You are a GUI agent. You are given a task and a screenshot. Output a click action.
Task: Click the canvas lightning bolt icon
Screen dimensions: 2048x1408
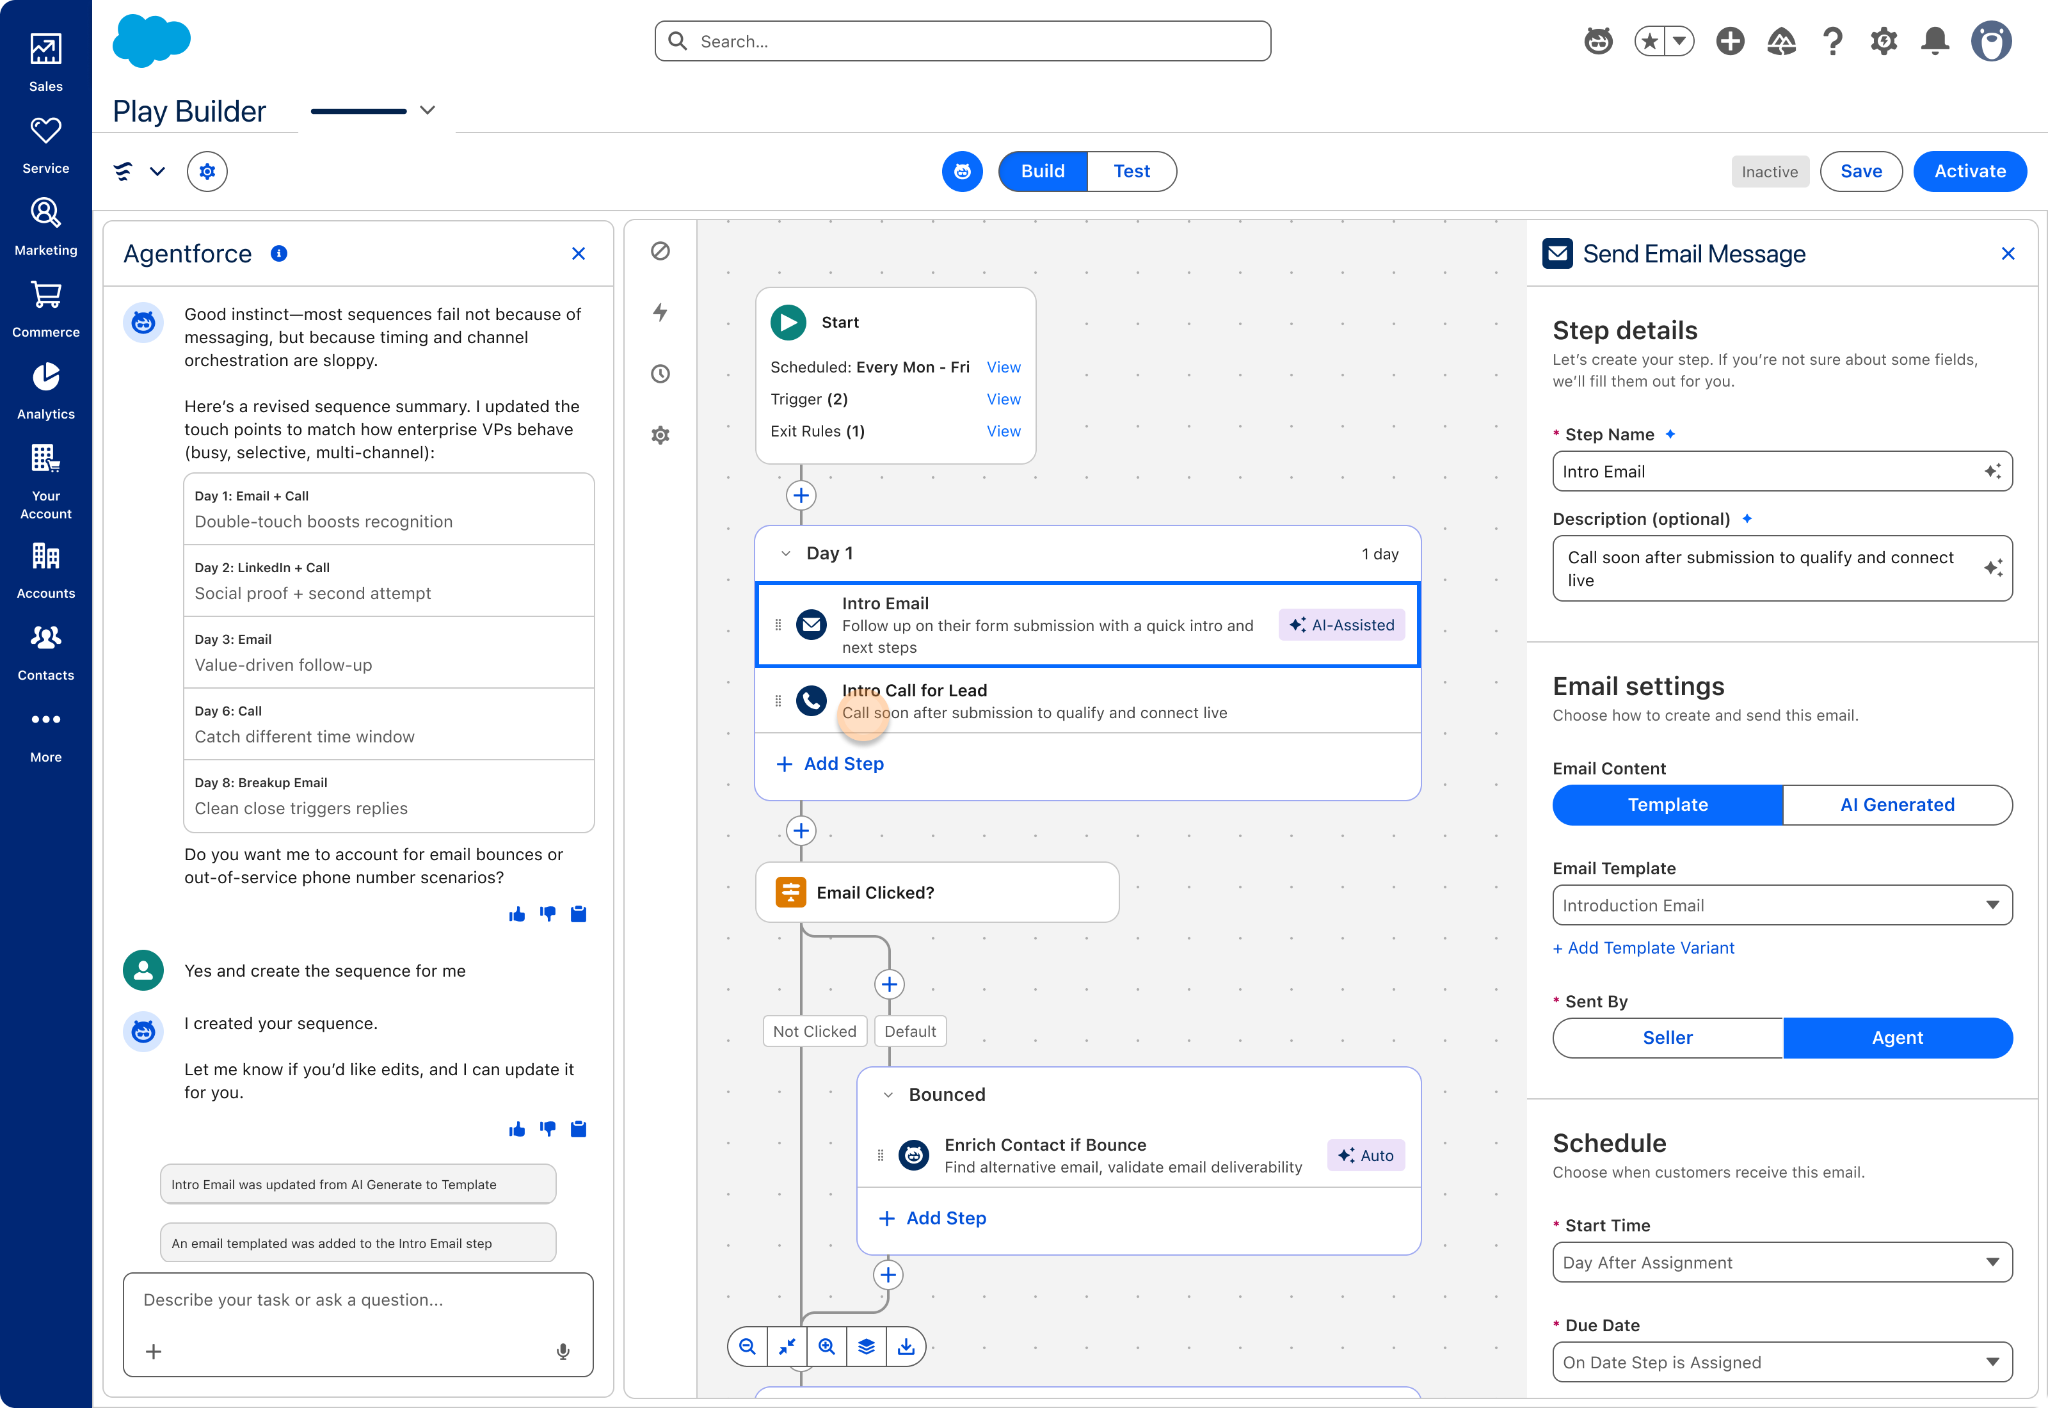660,312
